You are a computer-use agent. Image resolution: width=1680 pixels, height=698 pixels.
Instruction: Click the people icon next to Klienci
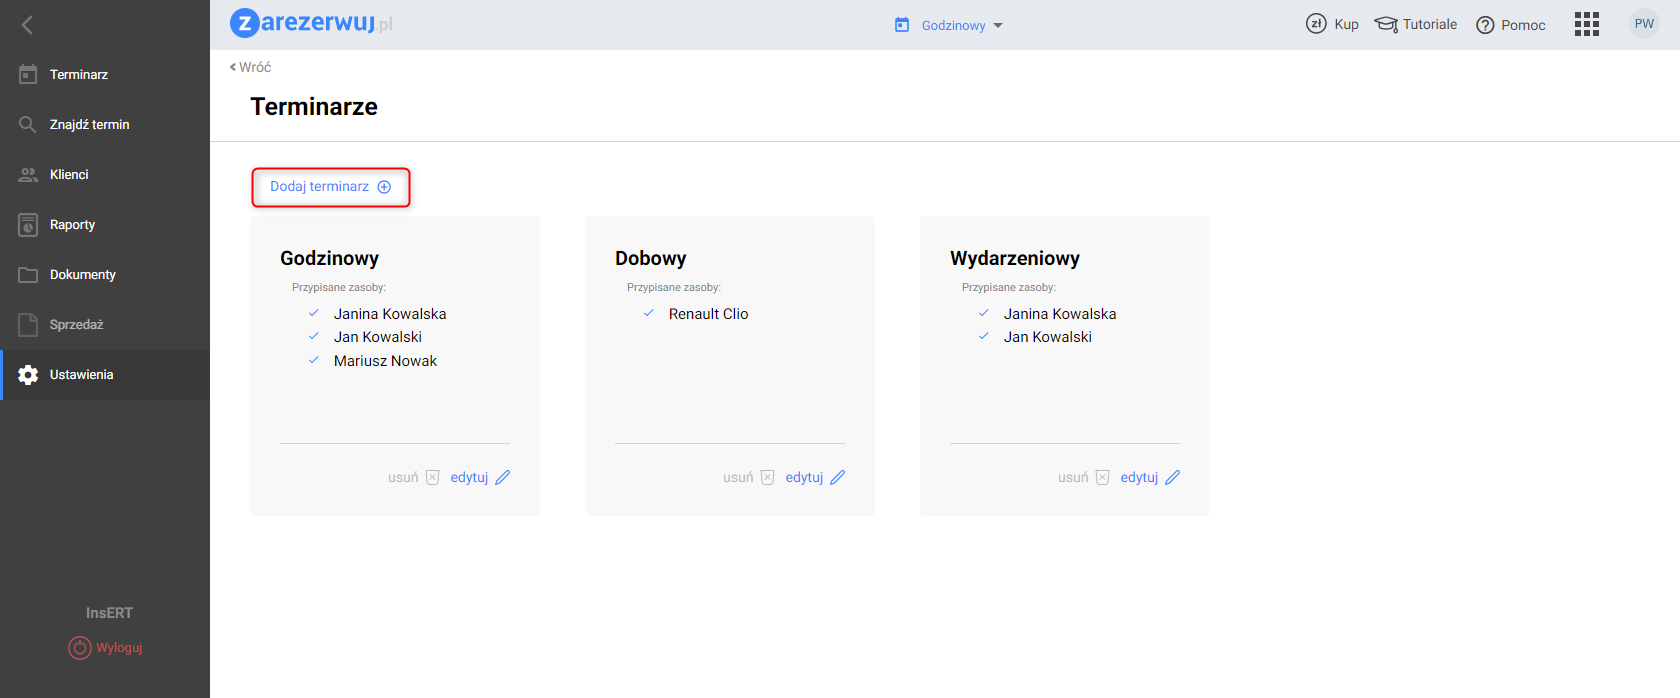click(28, 175)
